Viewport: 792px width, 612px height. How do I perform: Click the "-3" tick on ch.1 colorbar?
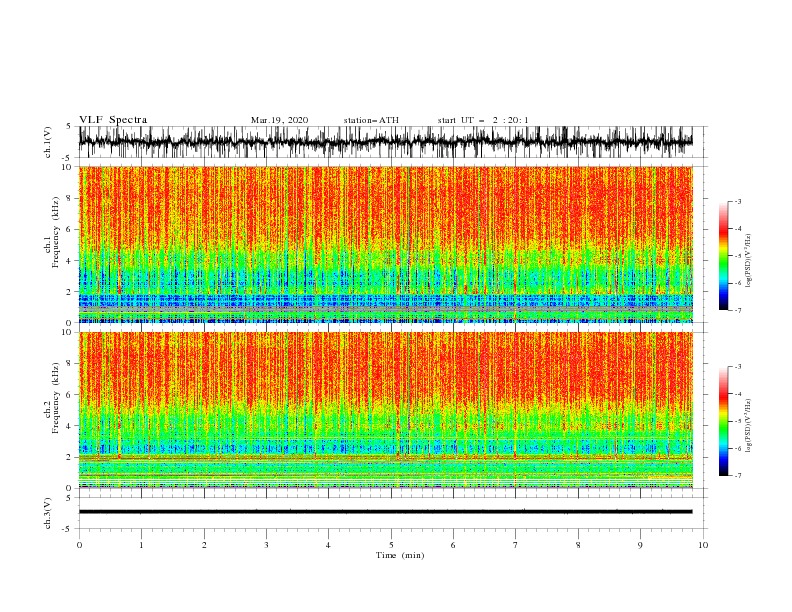tap(737, 201)
